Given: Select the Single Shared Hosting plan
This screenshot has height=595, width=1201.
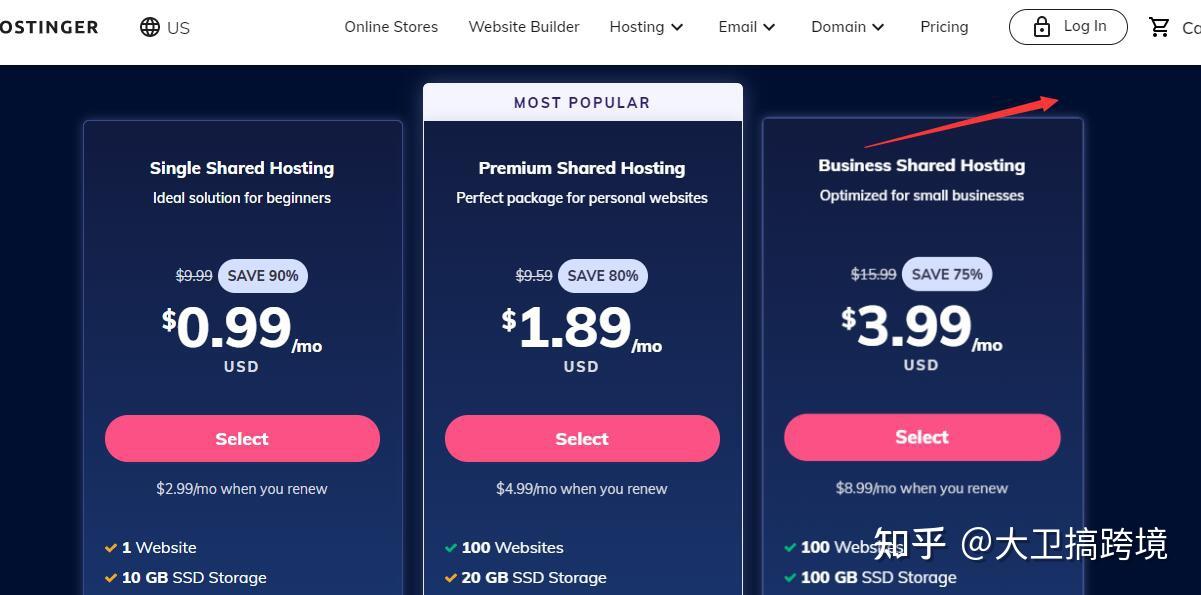Looking at the screenshot, I should (242, 439).
